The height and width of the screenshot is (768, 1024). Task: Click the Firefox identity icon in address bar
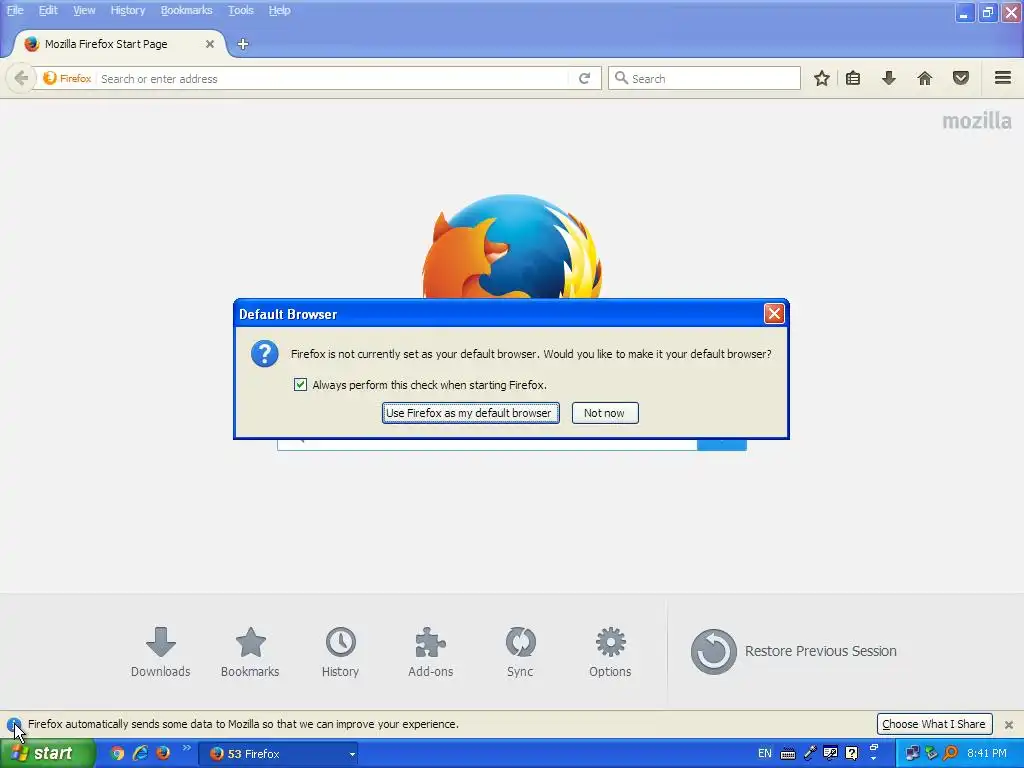67,78
